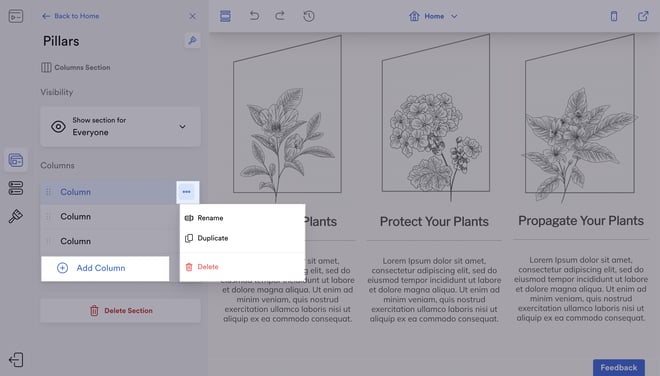
Task: Redo the last change
Action: point(280,16)
